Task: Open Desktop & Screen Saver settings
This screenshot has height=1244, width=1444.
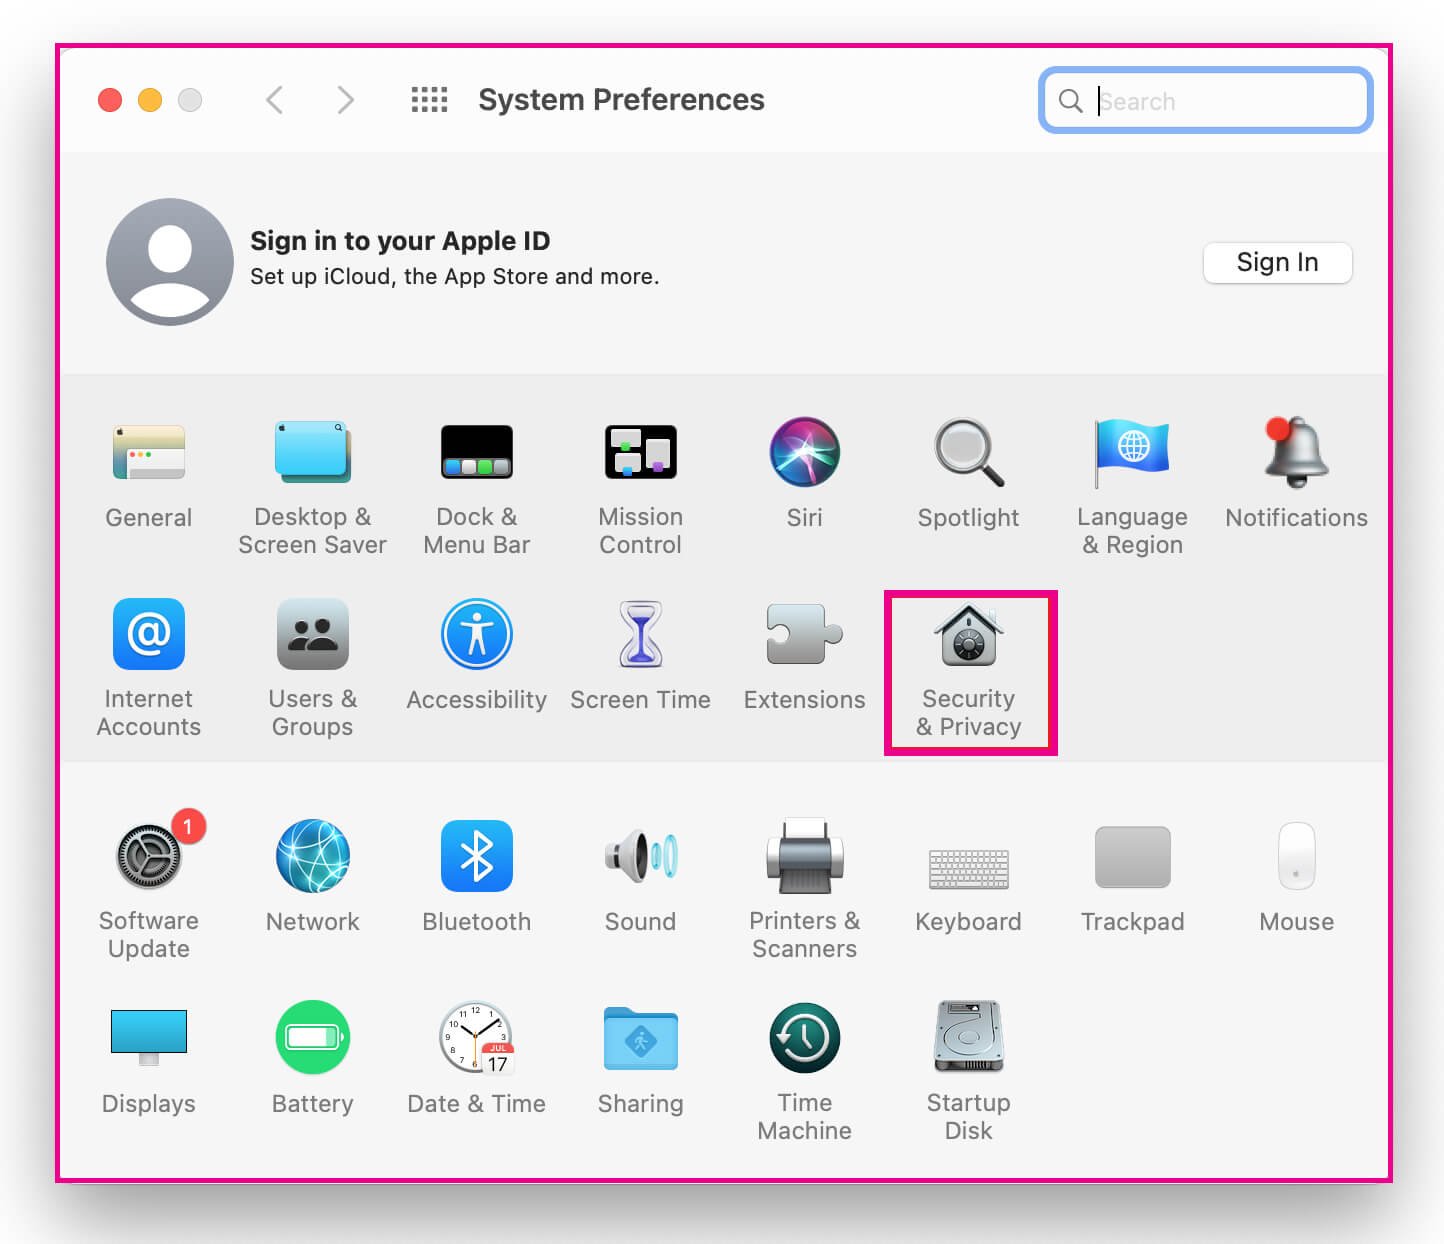Action: [x=312, y=470]
